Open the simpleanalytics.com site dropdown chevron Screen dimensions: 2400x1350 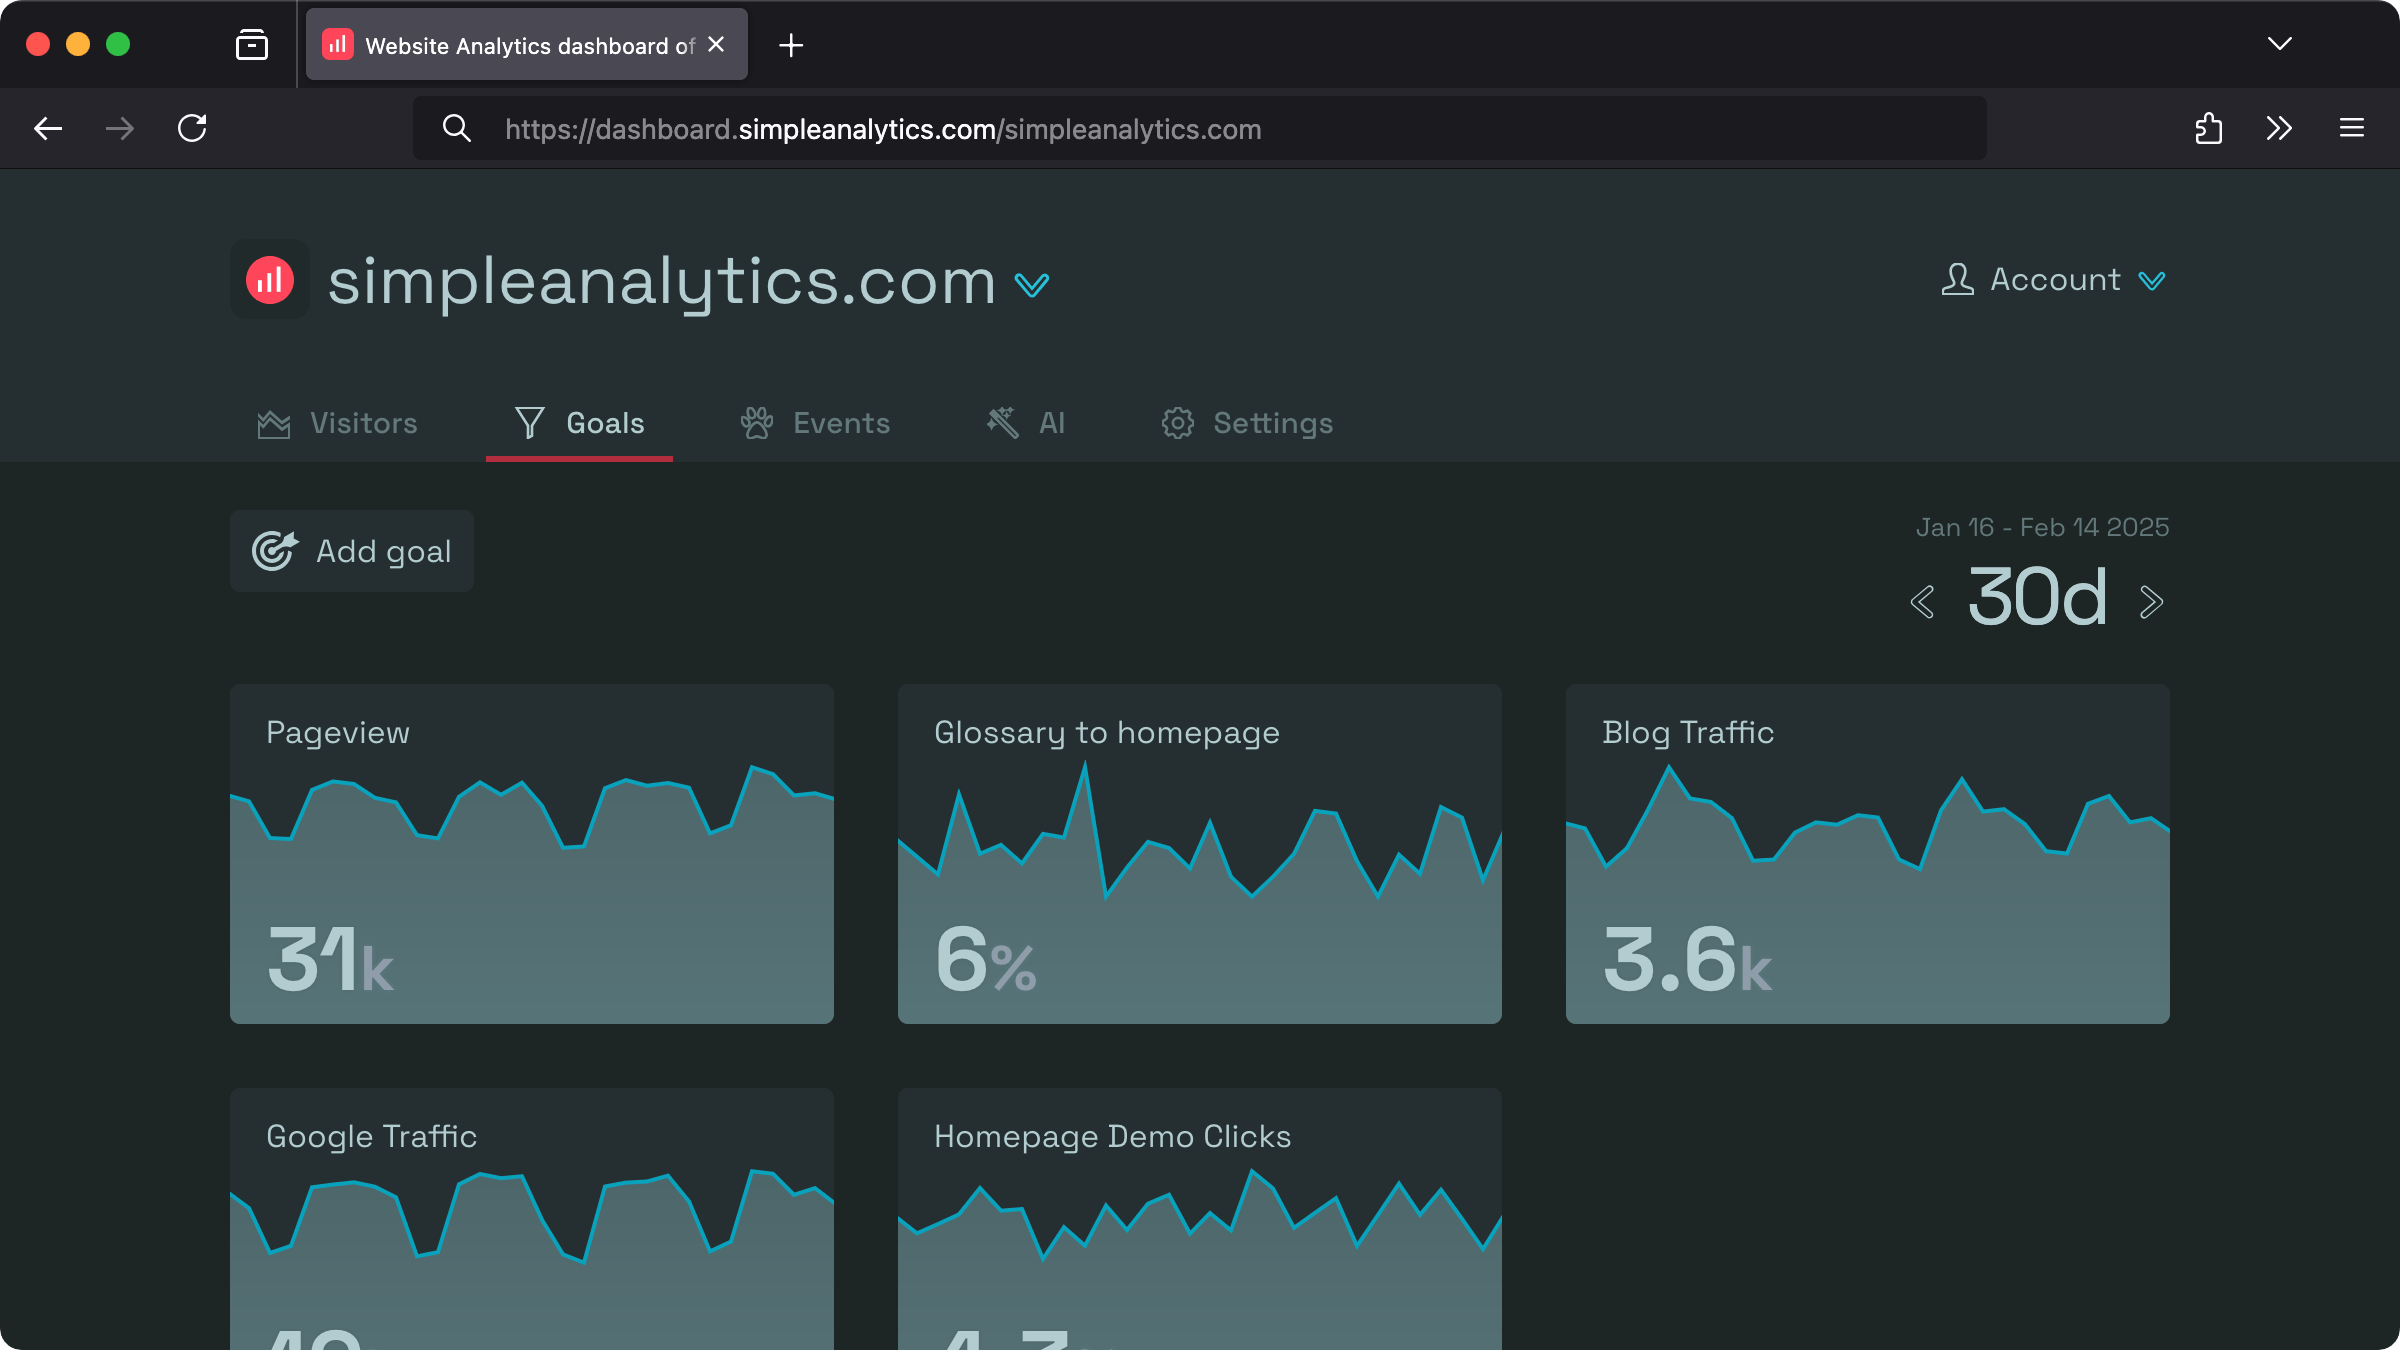[x=1032, y=286]
